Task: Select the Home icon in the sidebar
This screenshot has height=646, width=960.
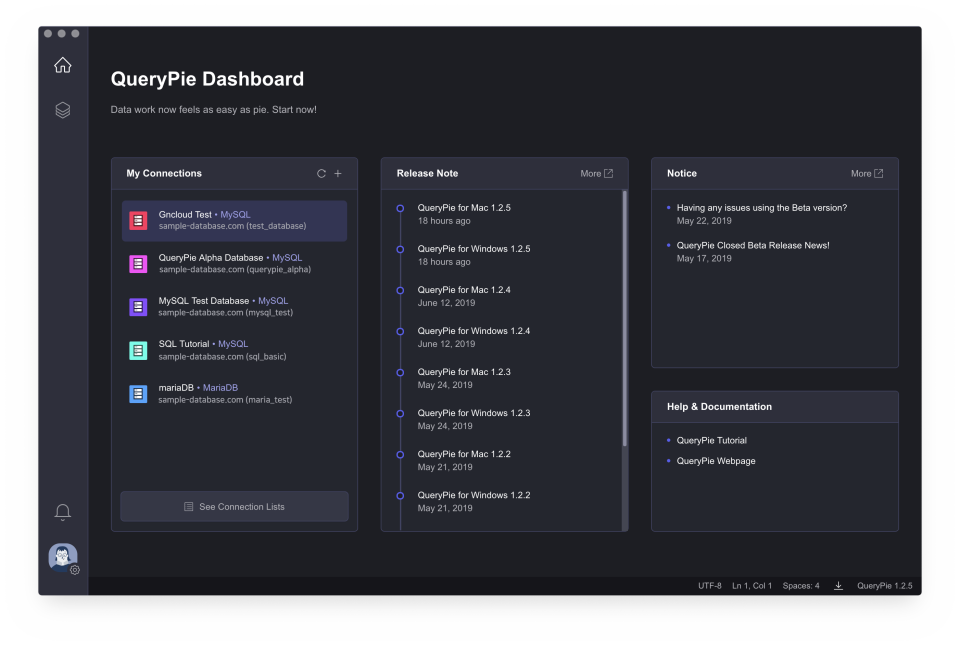Action: point(62,63)
